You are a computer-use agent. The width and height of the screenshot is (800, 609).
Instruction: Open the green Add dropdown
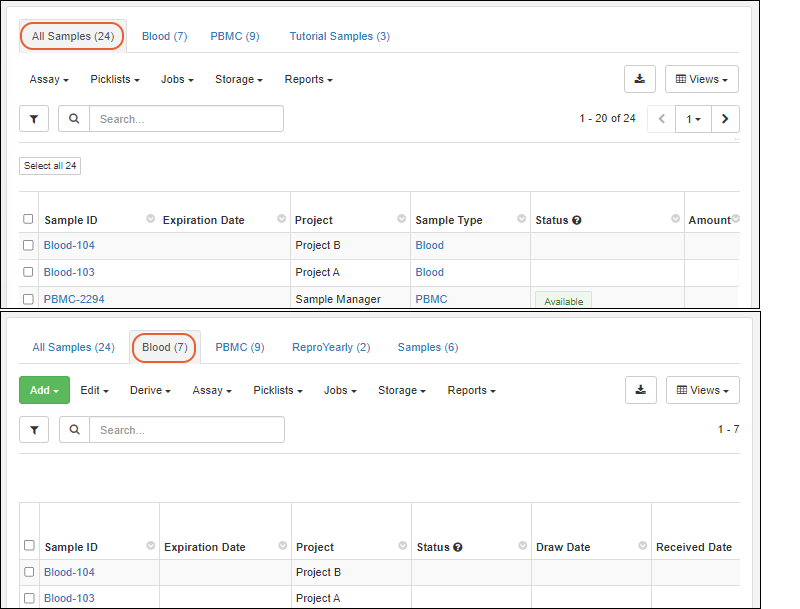pyautogui.click(x=44, y=390)
